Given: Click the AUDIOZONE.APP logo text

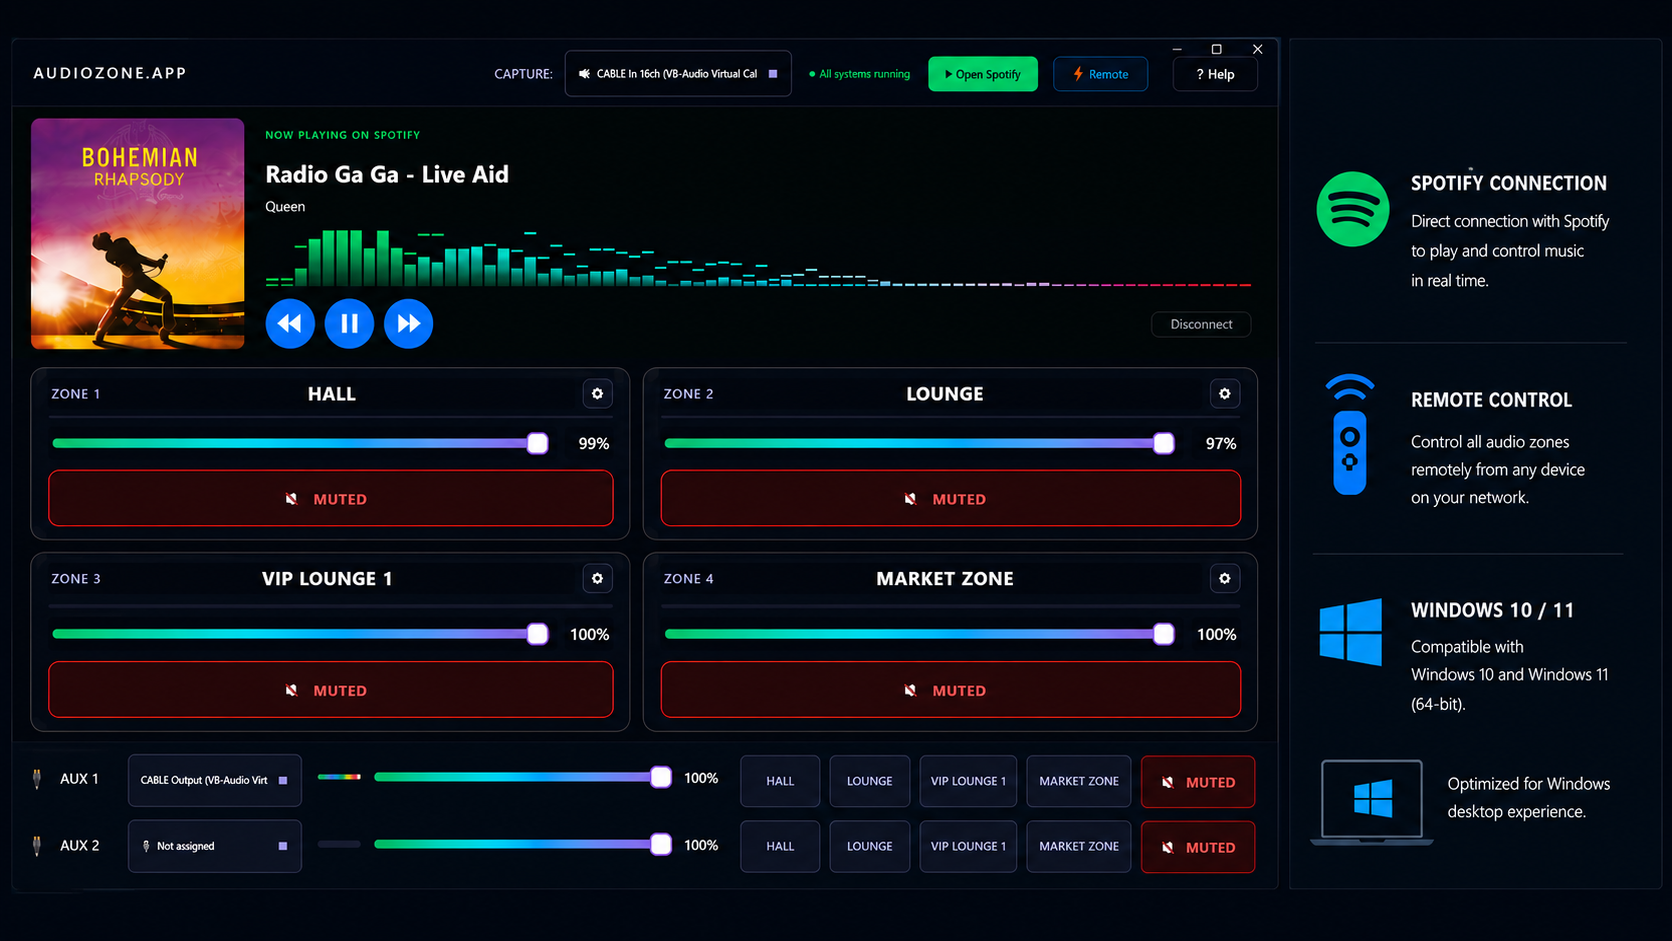Looking at the screenshot, I should click(110, 73).
